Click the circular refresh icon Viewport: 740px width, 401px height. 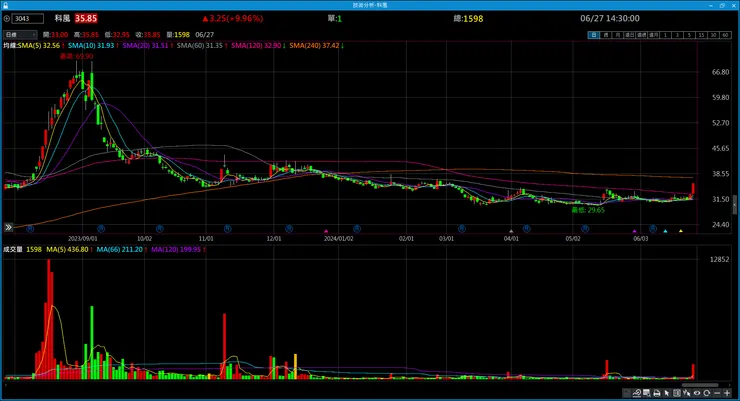tap(707, 393)
